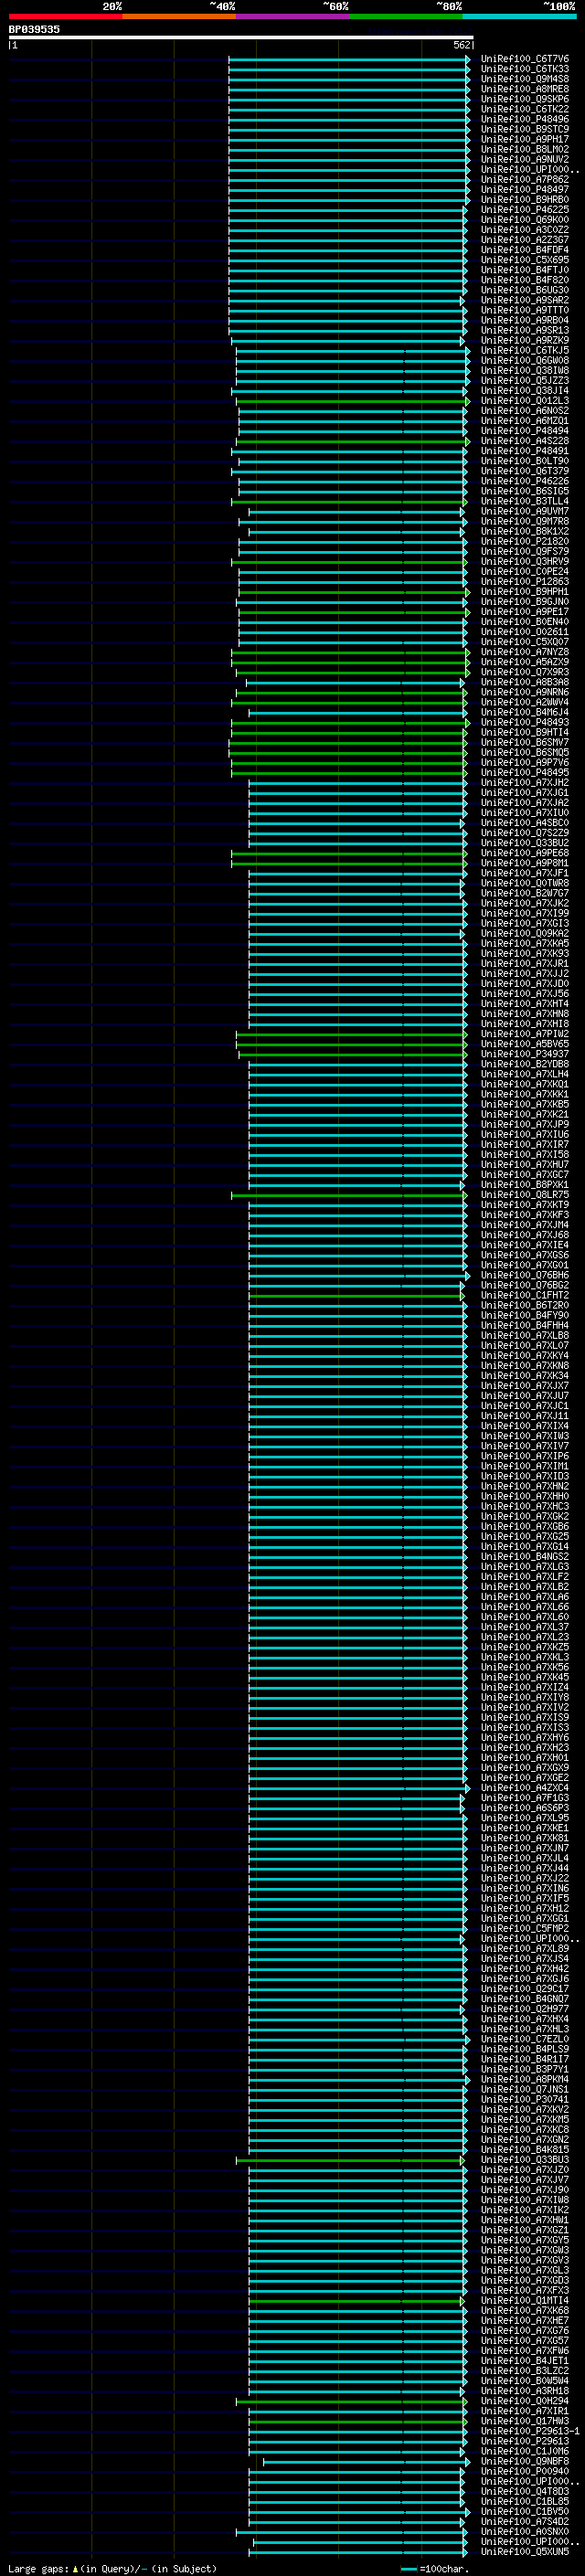The image size is (585, 2576).
Task: Select label UniRef100_Q9M7R8
Action: pyautogui.click(x=525, y=522)
